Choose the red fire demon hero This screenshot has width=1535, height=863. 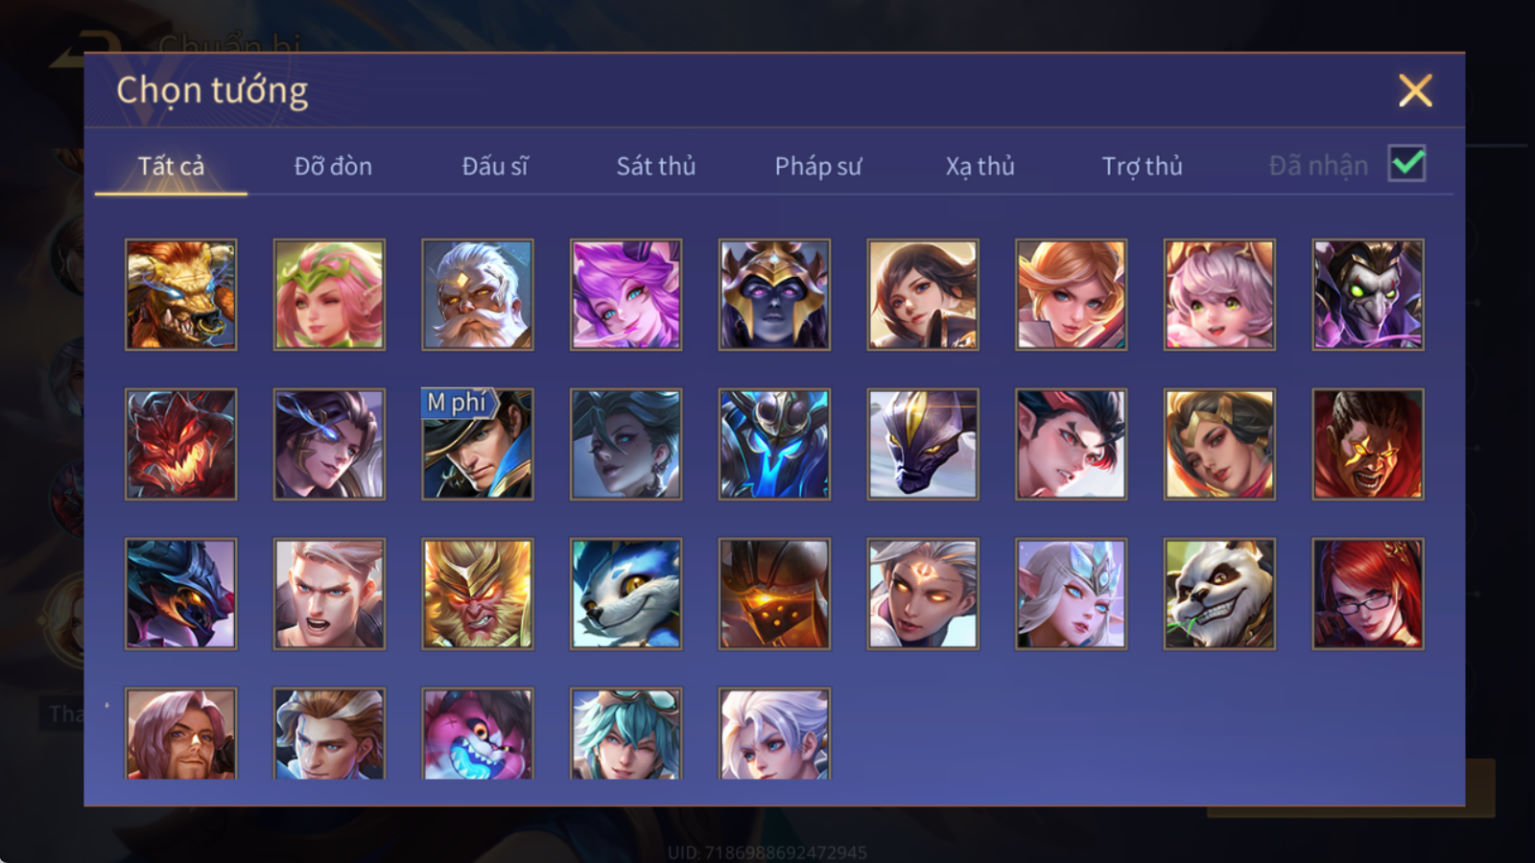(181, 444)
